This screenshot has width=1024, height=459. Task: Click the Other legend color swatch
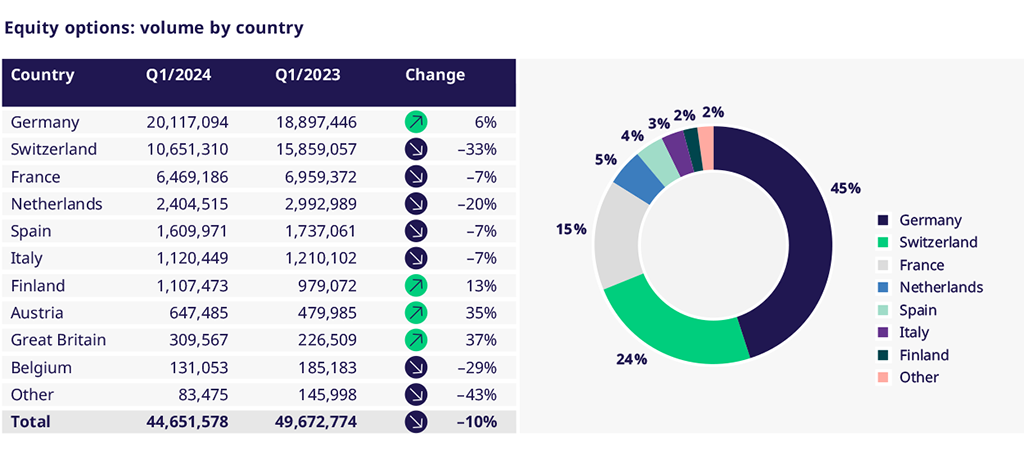click(x=883, y=378)
